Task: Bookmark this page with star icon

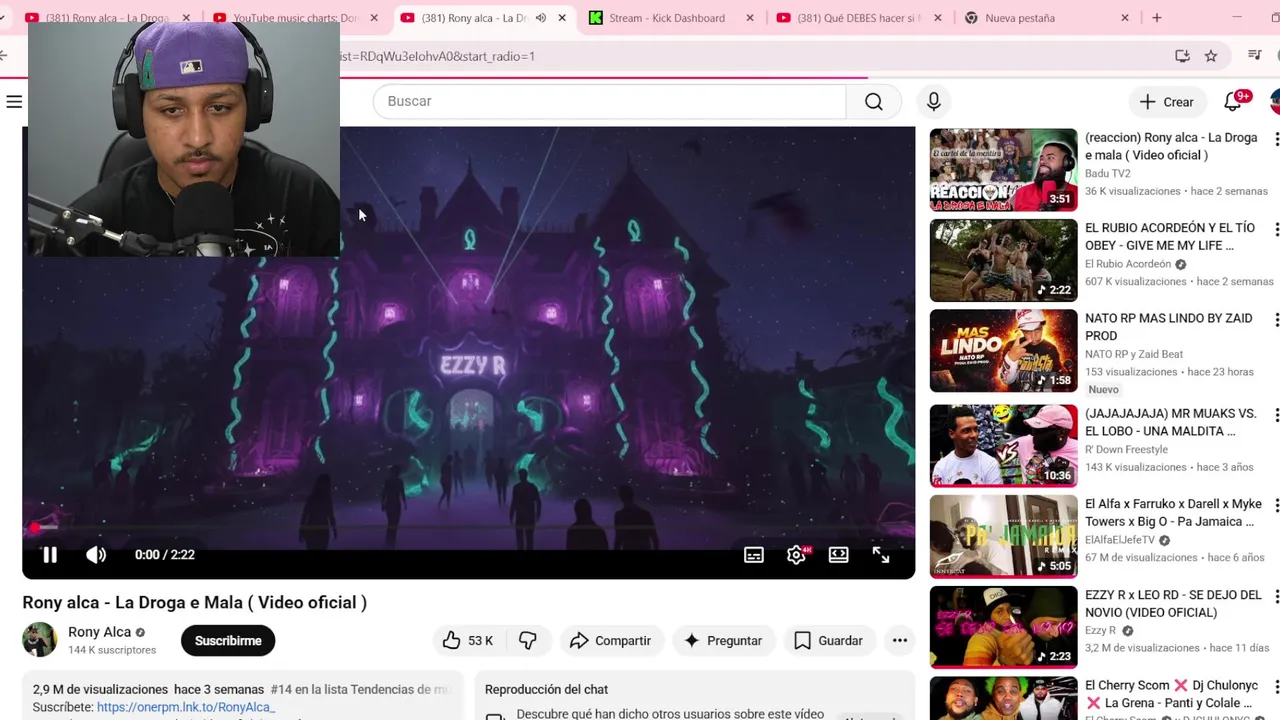Action: tap(1211, 56)
